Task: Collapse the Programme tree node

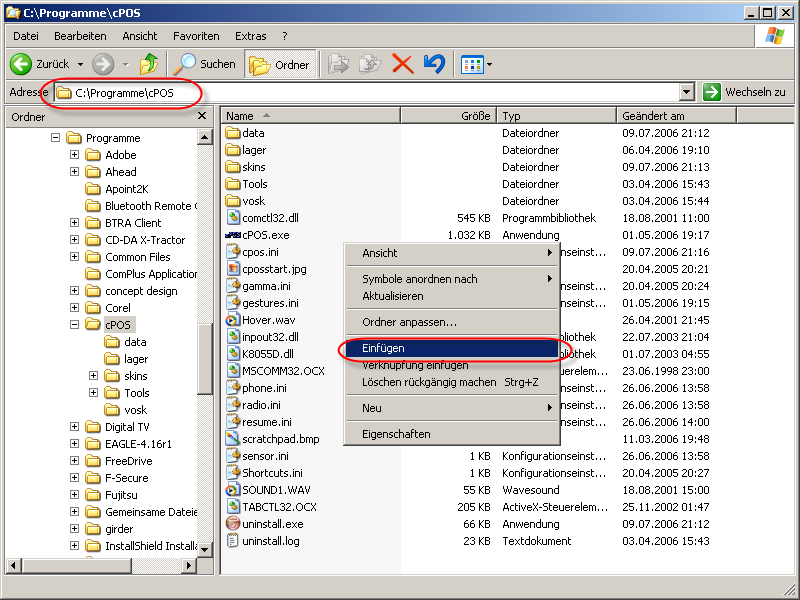Action: pos(55,138)
